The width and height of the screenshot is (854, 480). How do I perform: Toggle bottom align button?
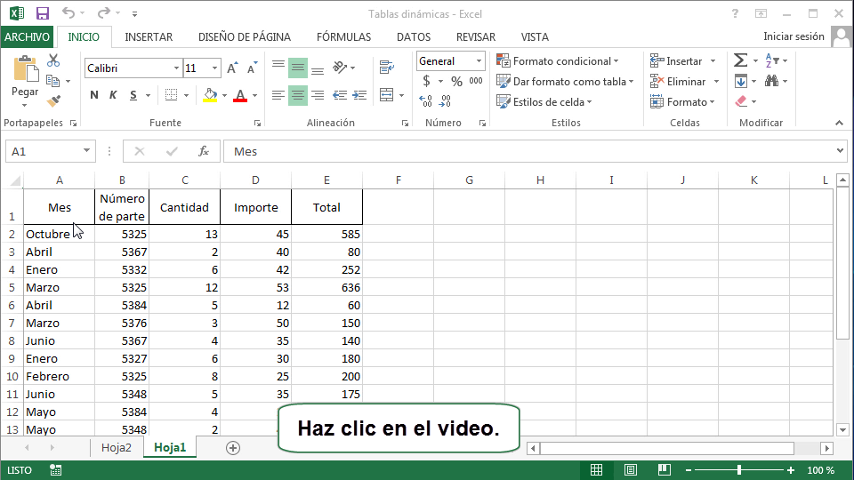(x=318, y=67)
